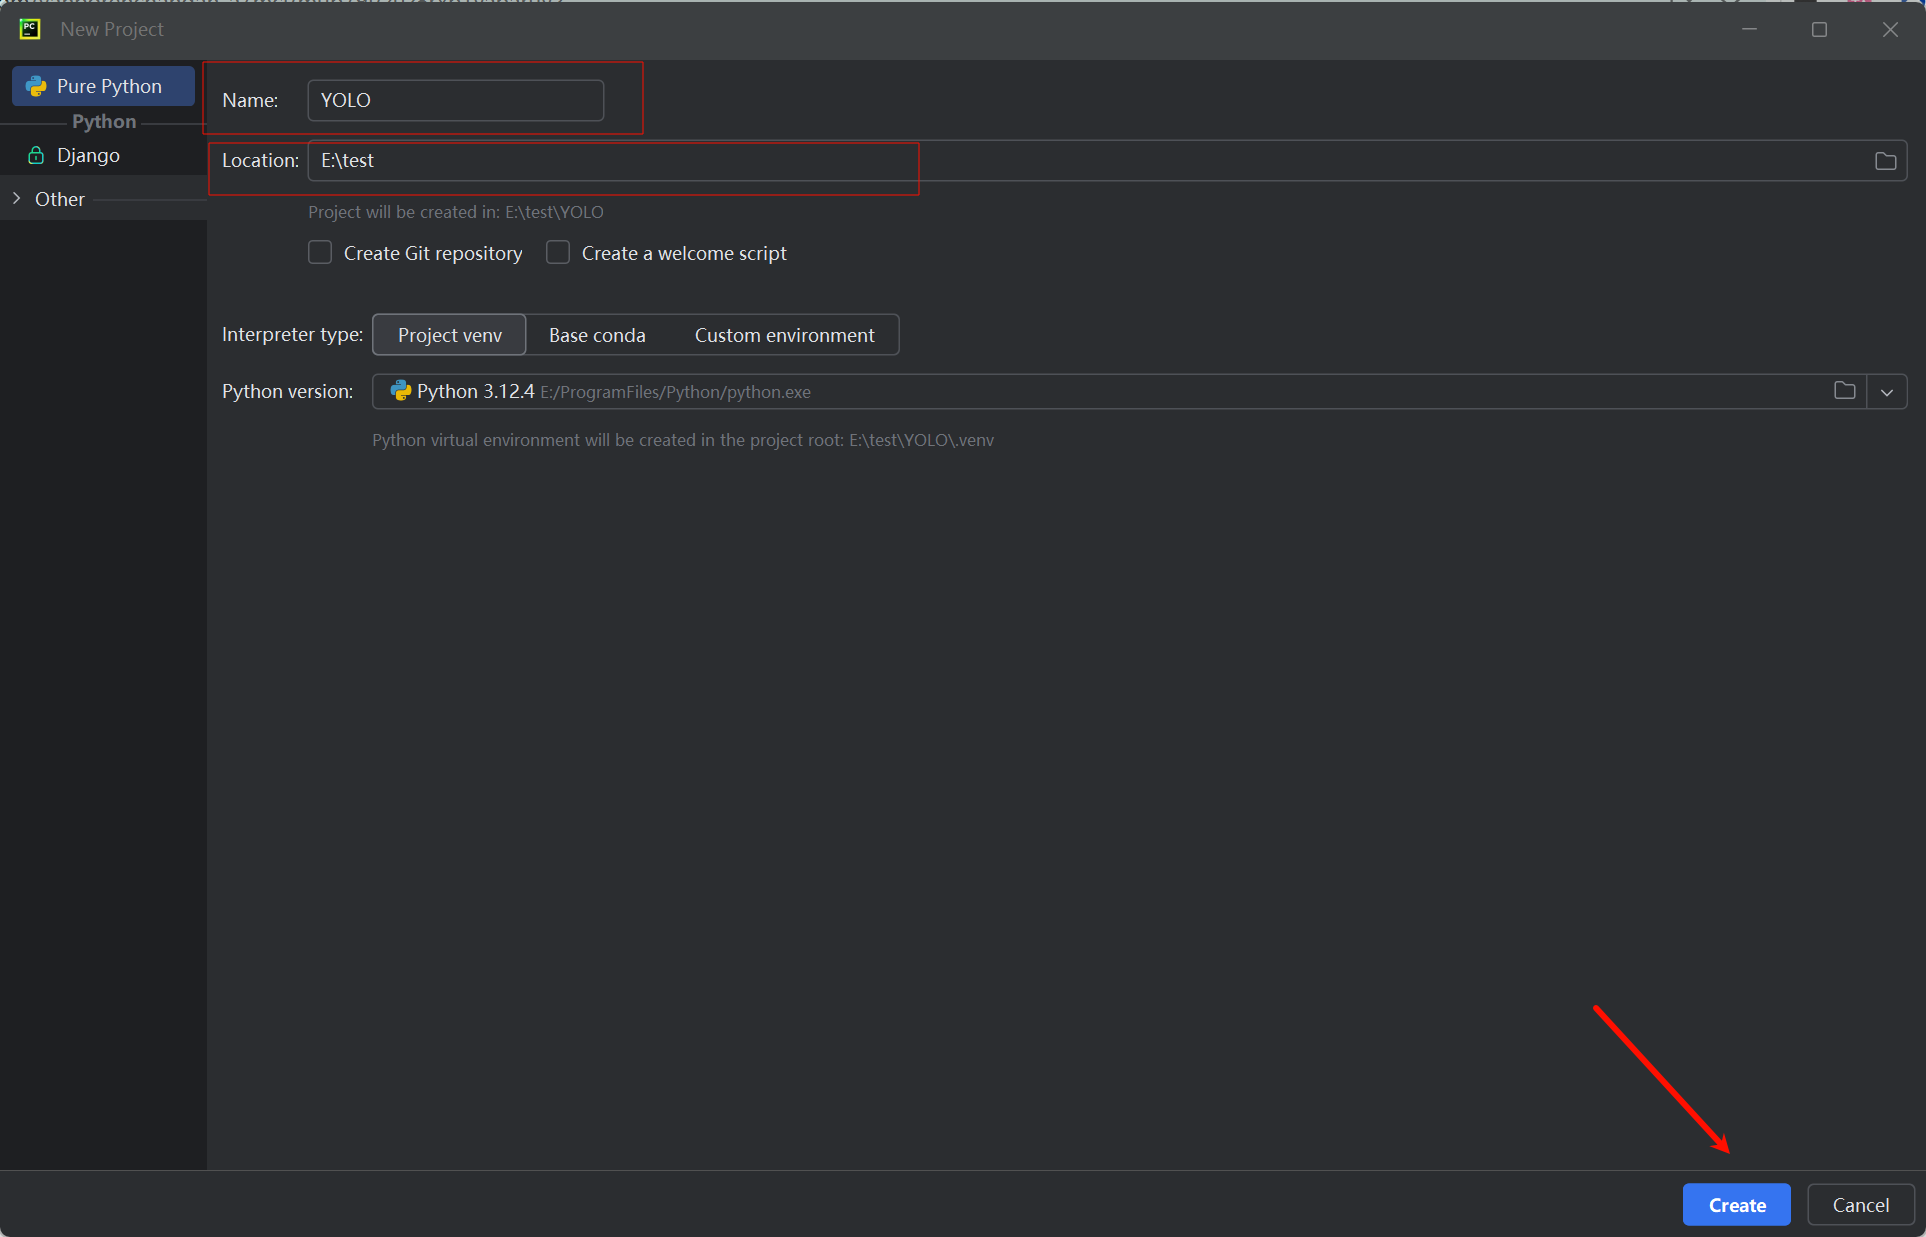1926x1237 pixels.
Task: Open the Python version dropdown arrow
Action: point(1887,392)
